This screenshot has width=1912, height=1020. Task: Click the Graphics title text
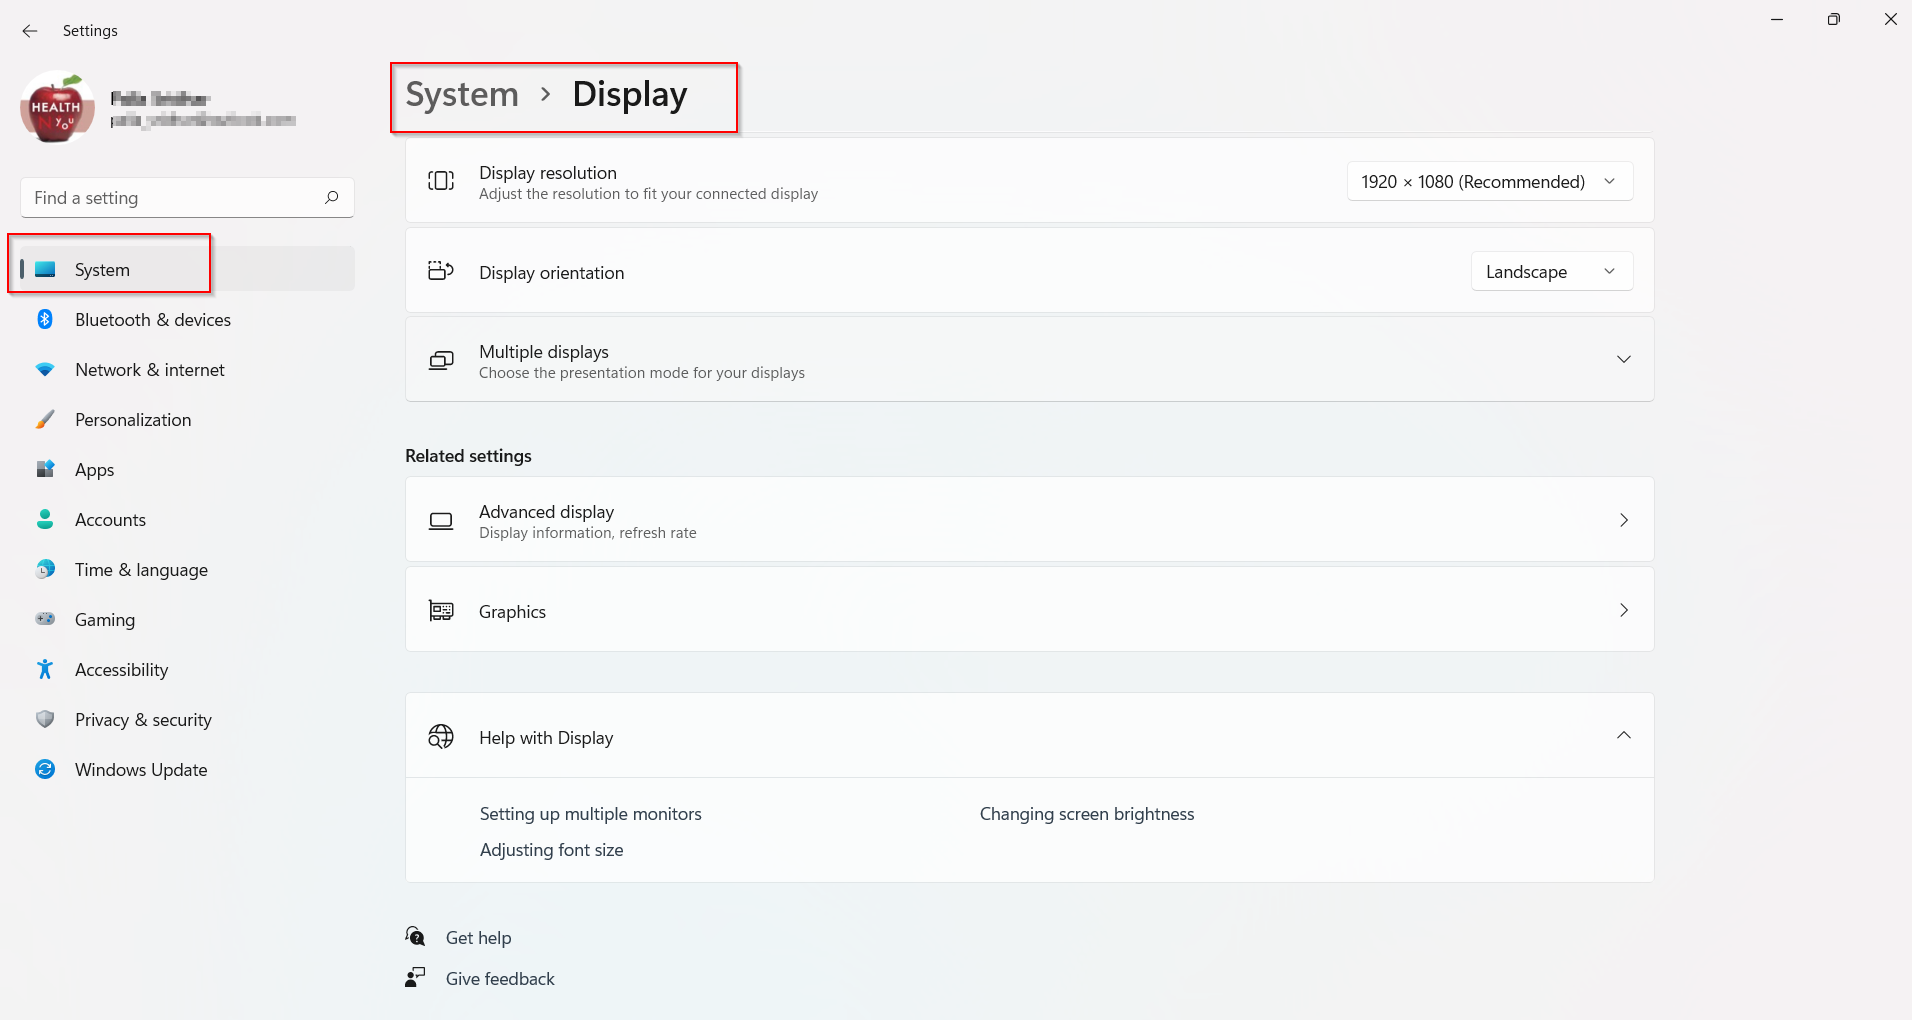512,612
